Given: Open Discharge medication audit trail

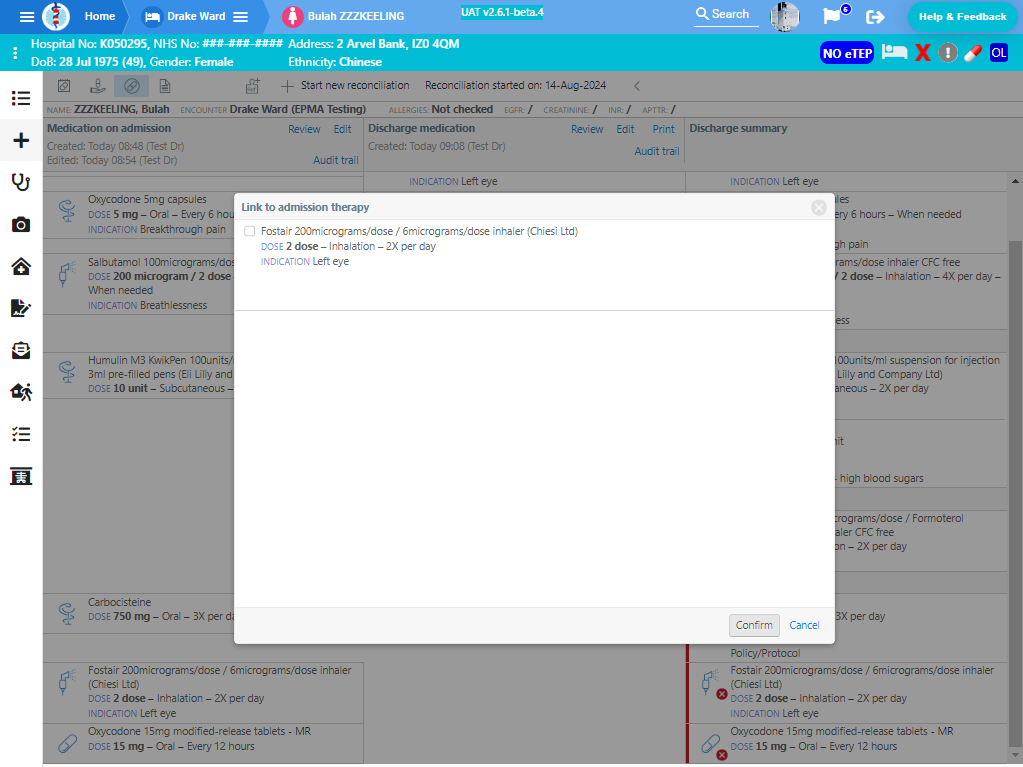Looking at the screenshot, I should [657, 151].
